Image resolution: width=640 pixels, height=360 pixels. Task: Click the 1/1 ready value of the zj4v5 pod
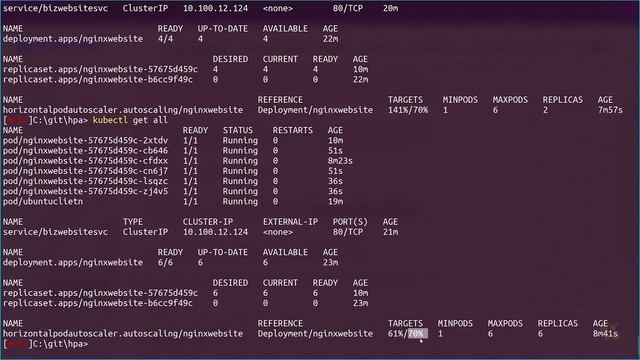190,191
